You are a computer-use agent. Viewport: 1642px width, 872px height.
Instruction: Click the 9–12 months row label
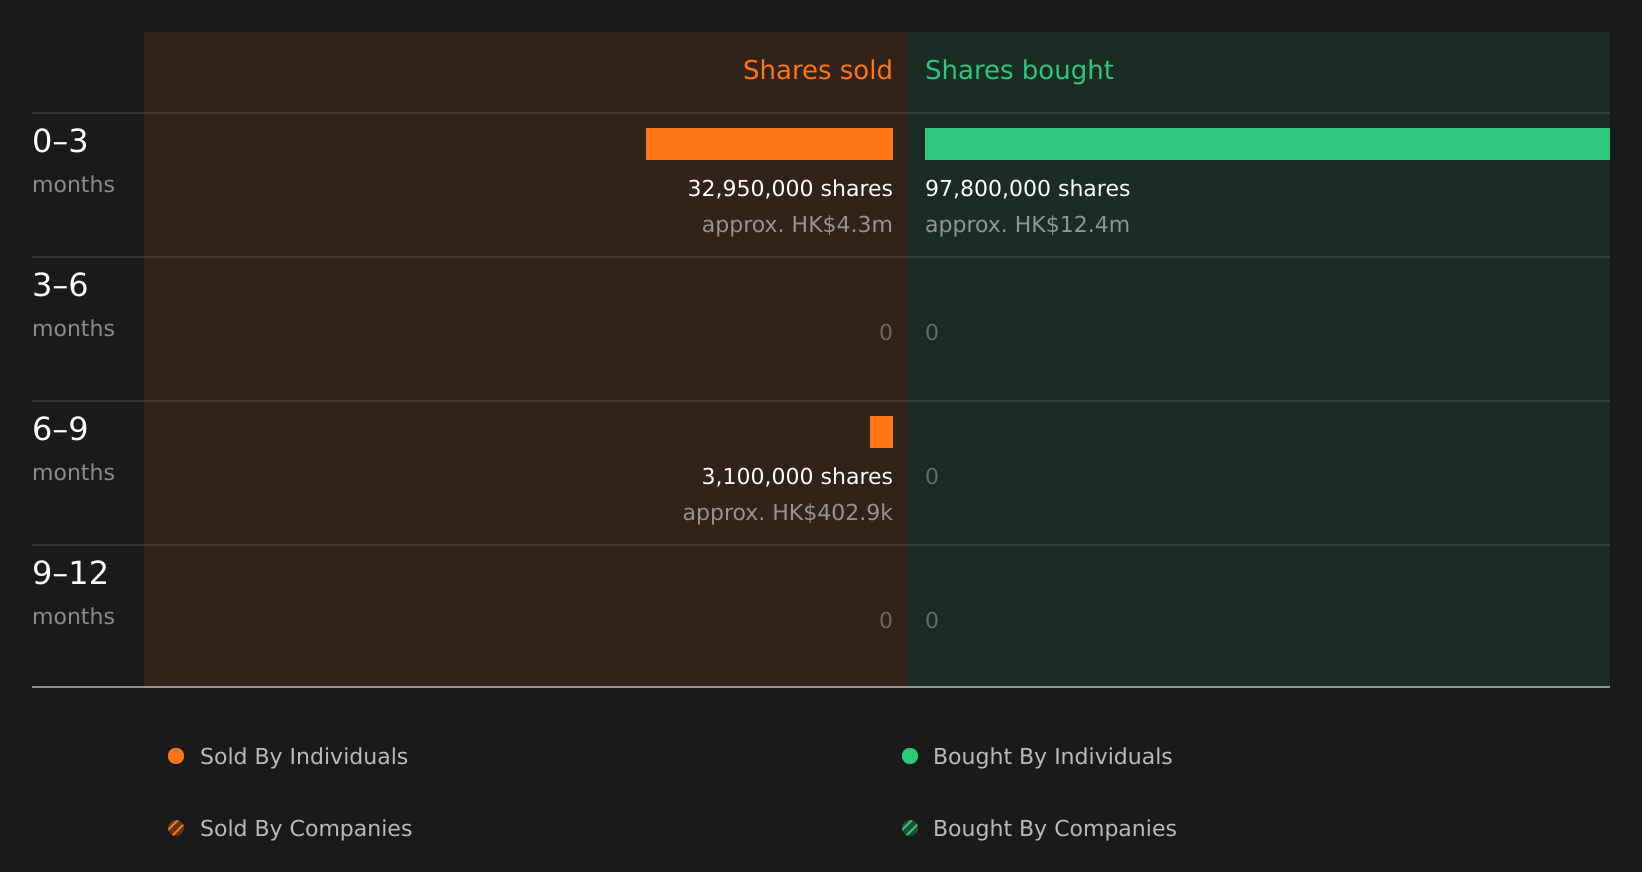tap(73, 593)
